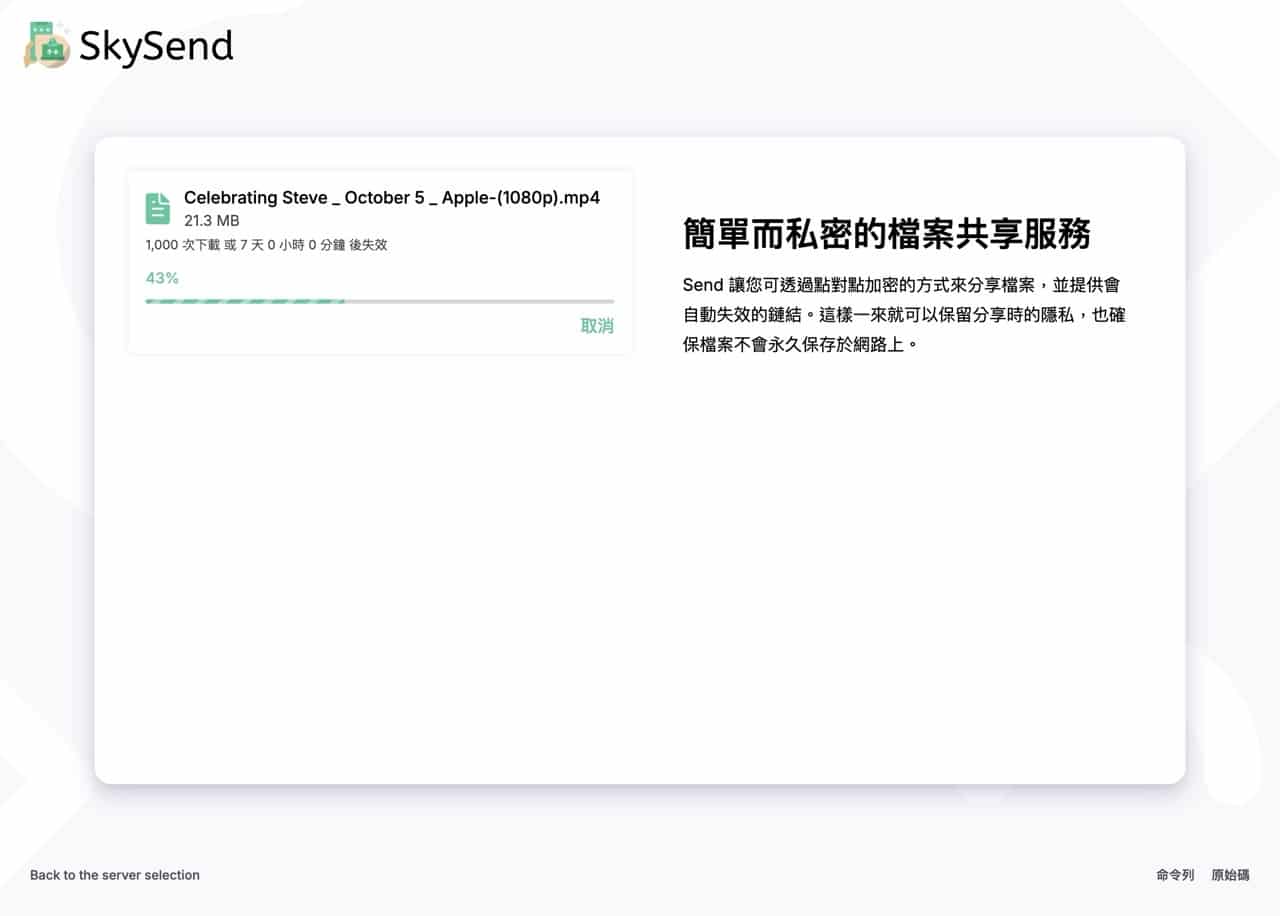1280x916 pixels.
Task: Cancel the upload with 取消
Action: click(x=597, y=326)
